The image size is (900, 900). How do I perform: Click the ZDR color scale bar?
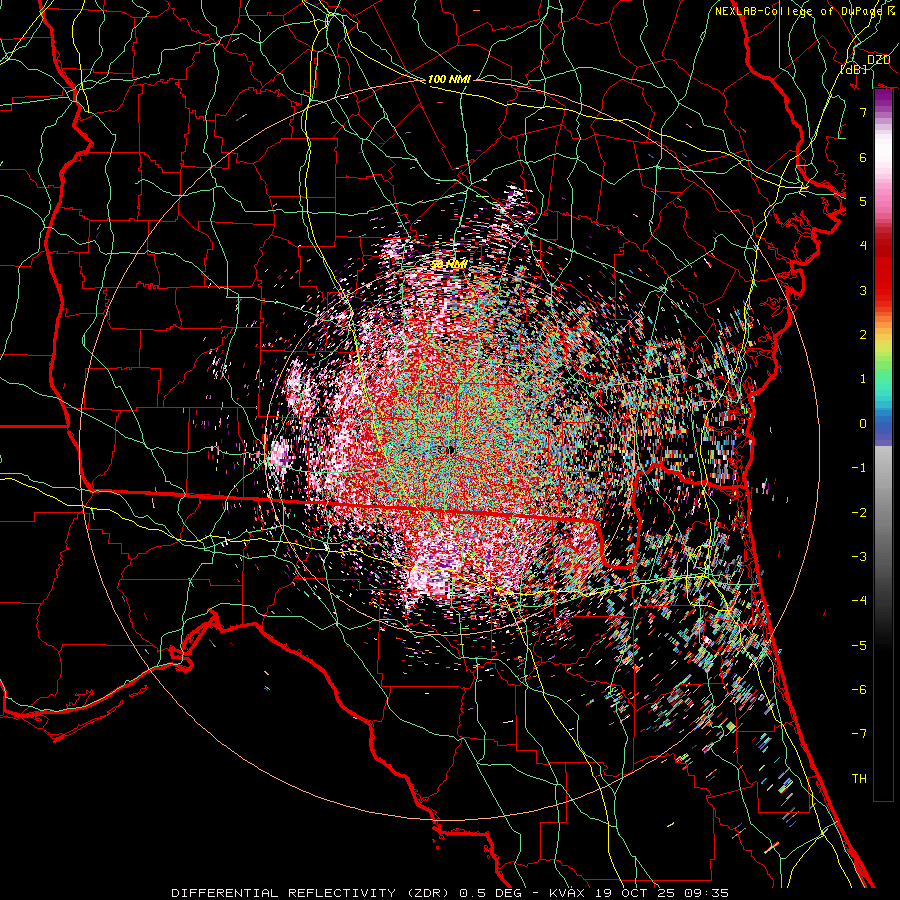click(x=883, y=445)
